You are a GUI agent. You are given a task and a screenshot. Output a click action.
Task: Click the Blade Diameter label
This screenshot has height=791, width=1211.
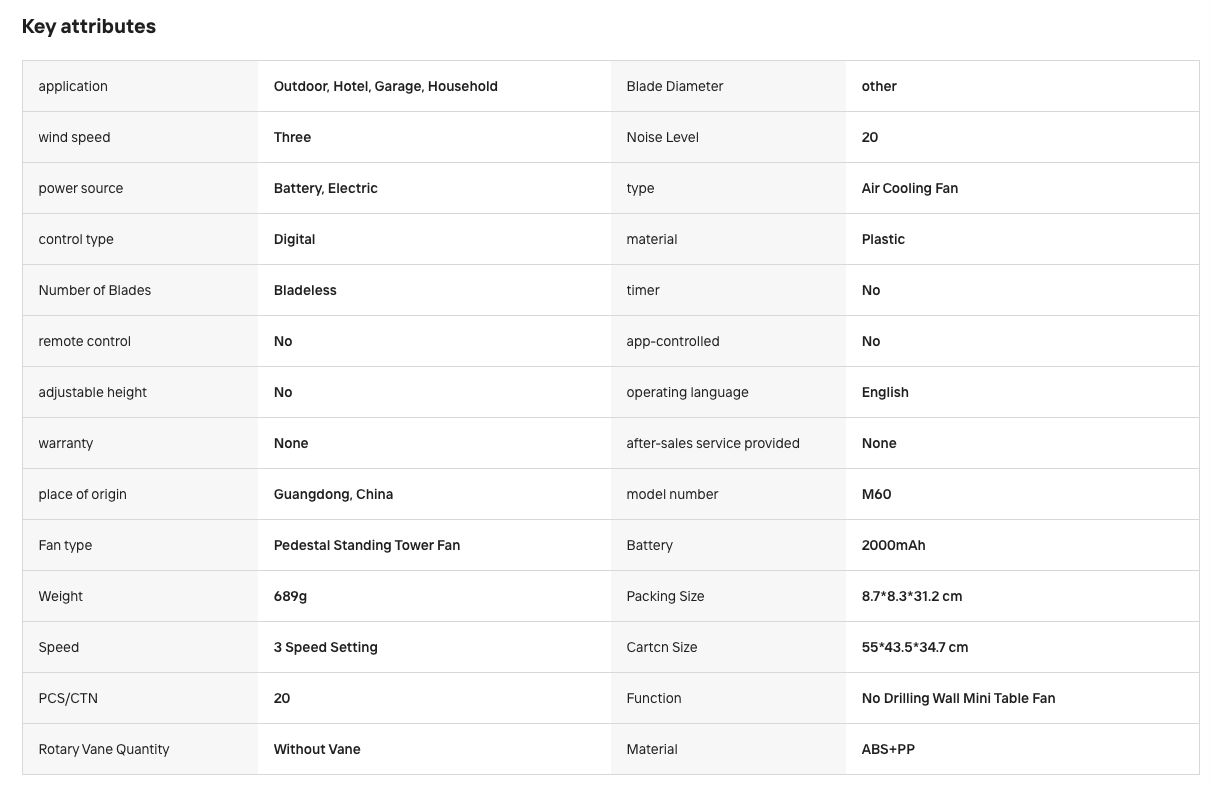pos(675,86)
